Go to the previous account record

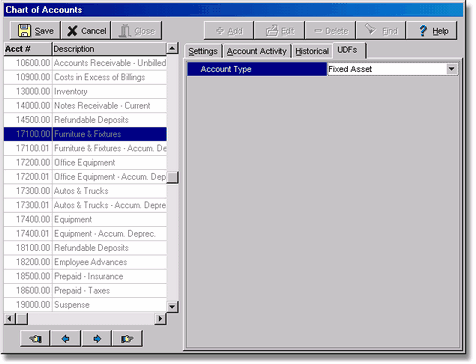point(66,339)
